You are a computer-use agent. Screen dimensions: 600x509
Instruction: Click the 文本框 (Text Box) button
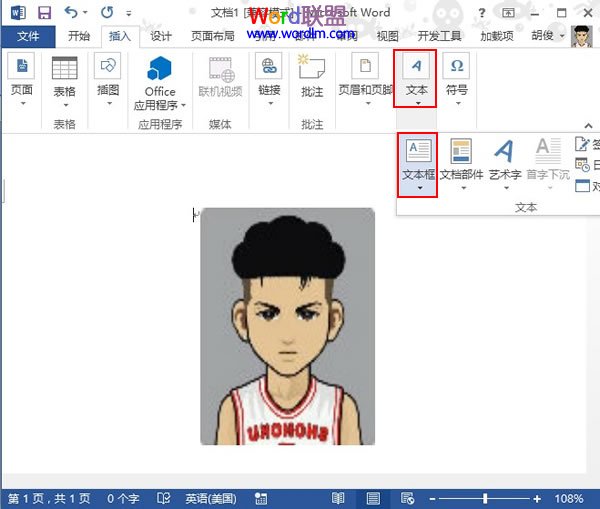418,160
